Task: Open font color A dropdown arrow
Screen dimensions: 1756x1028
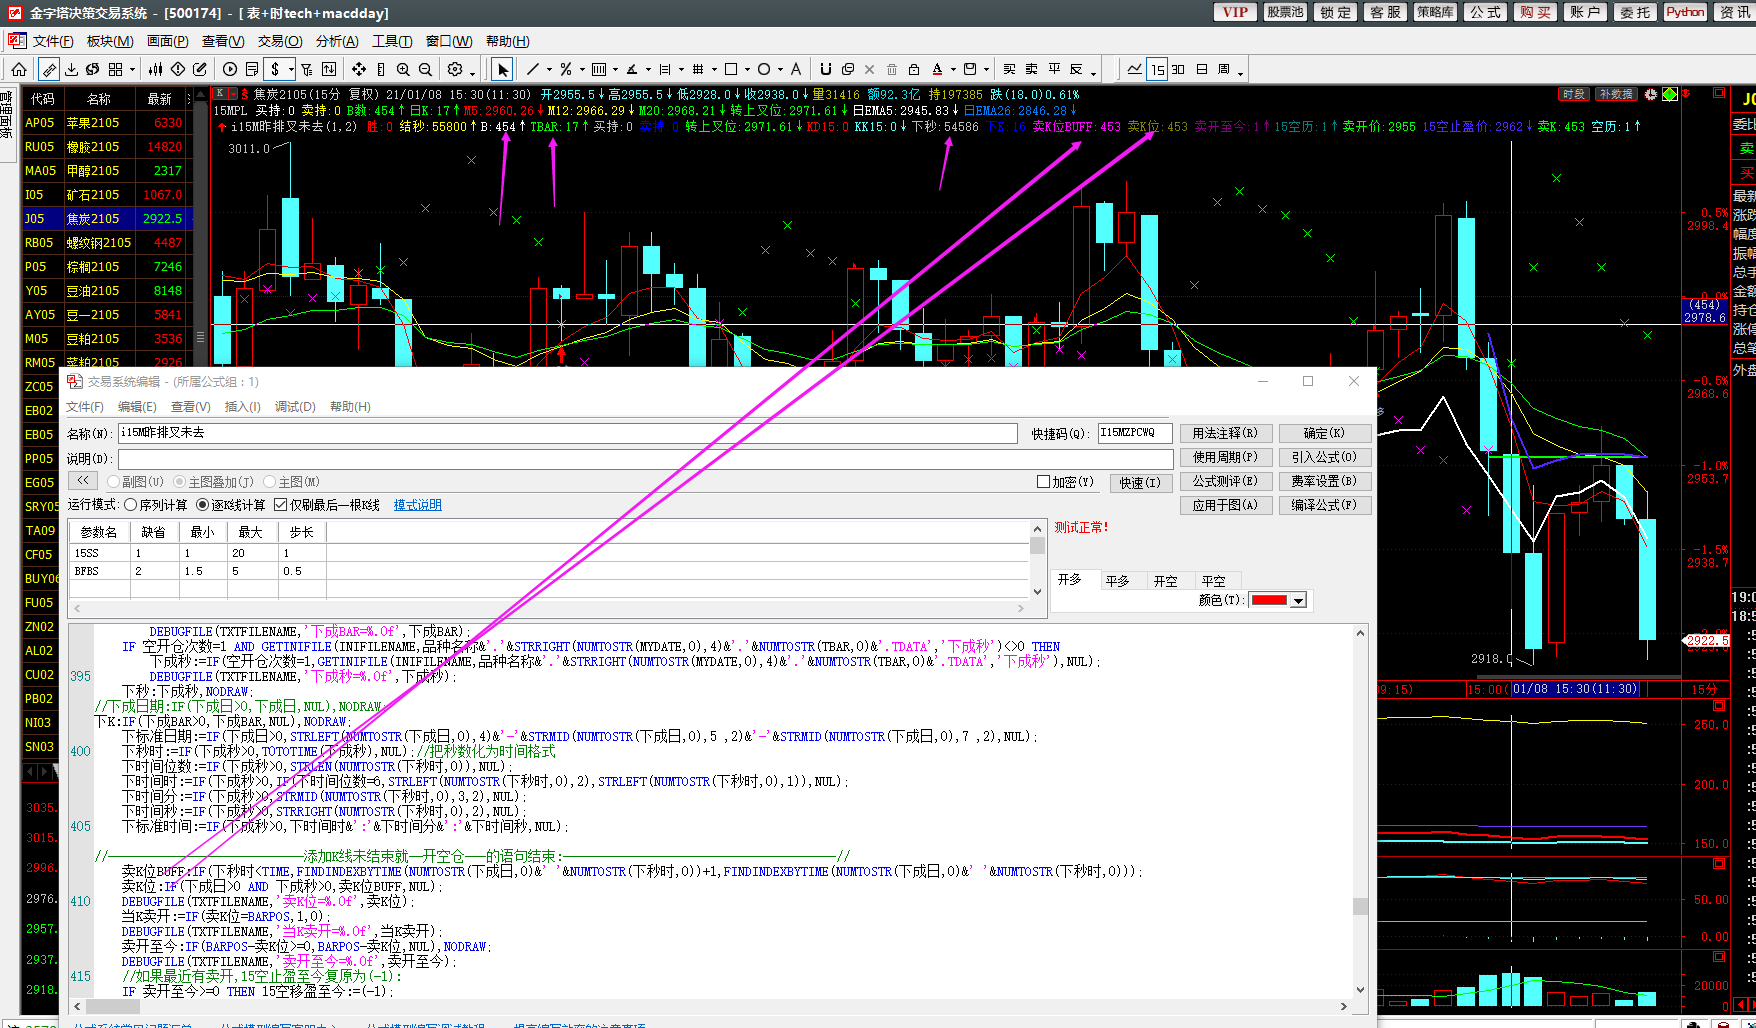Action: click(x=953, y=70)
